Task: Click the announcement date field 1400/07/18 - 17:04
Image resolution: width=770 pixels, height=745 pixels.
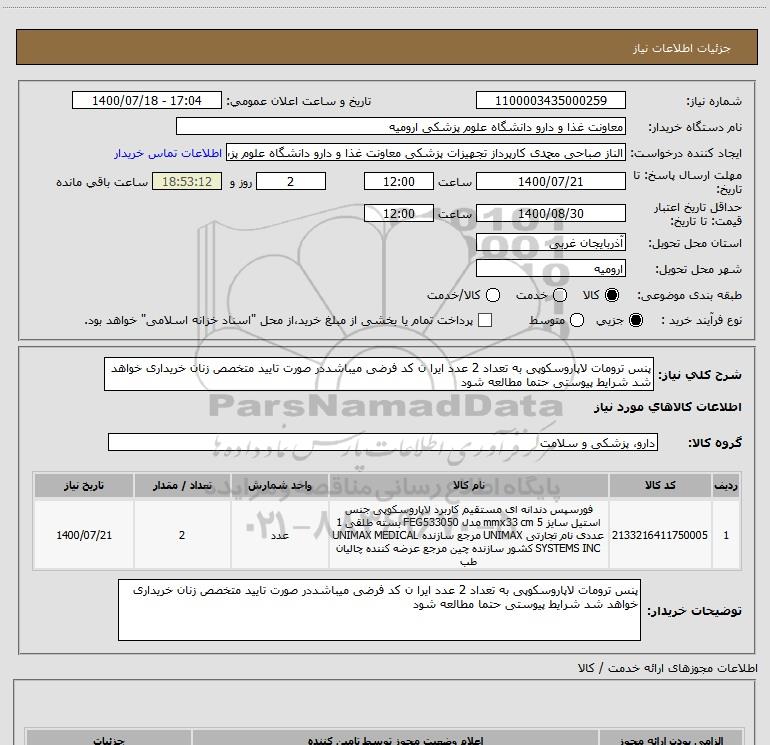Action: pyautogui.click(x=147, y=101)
